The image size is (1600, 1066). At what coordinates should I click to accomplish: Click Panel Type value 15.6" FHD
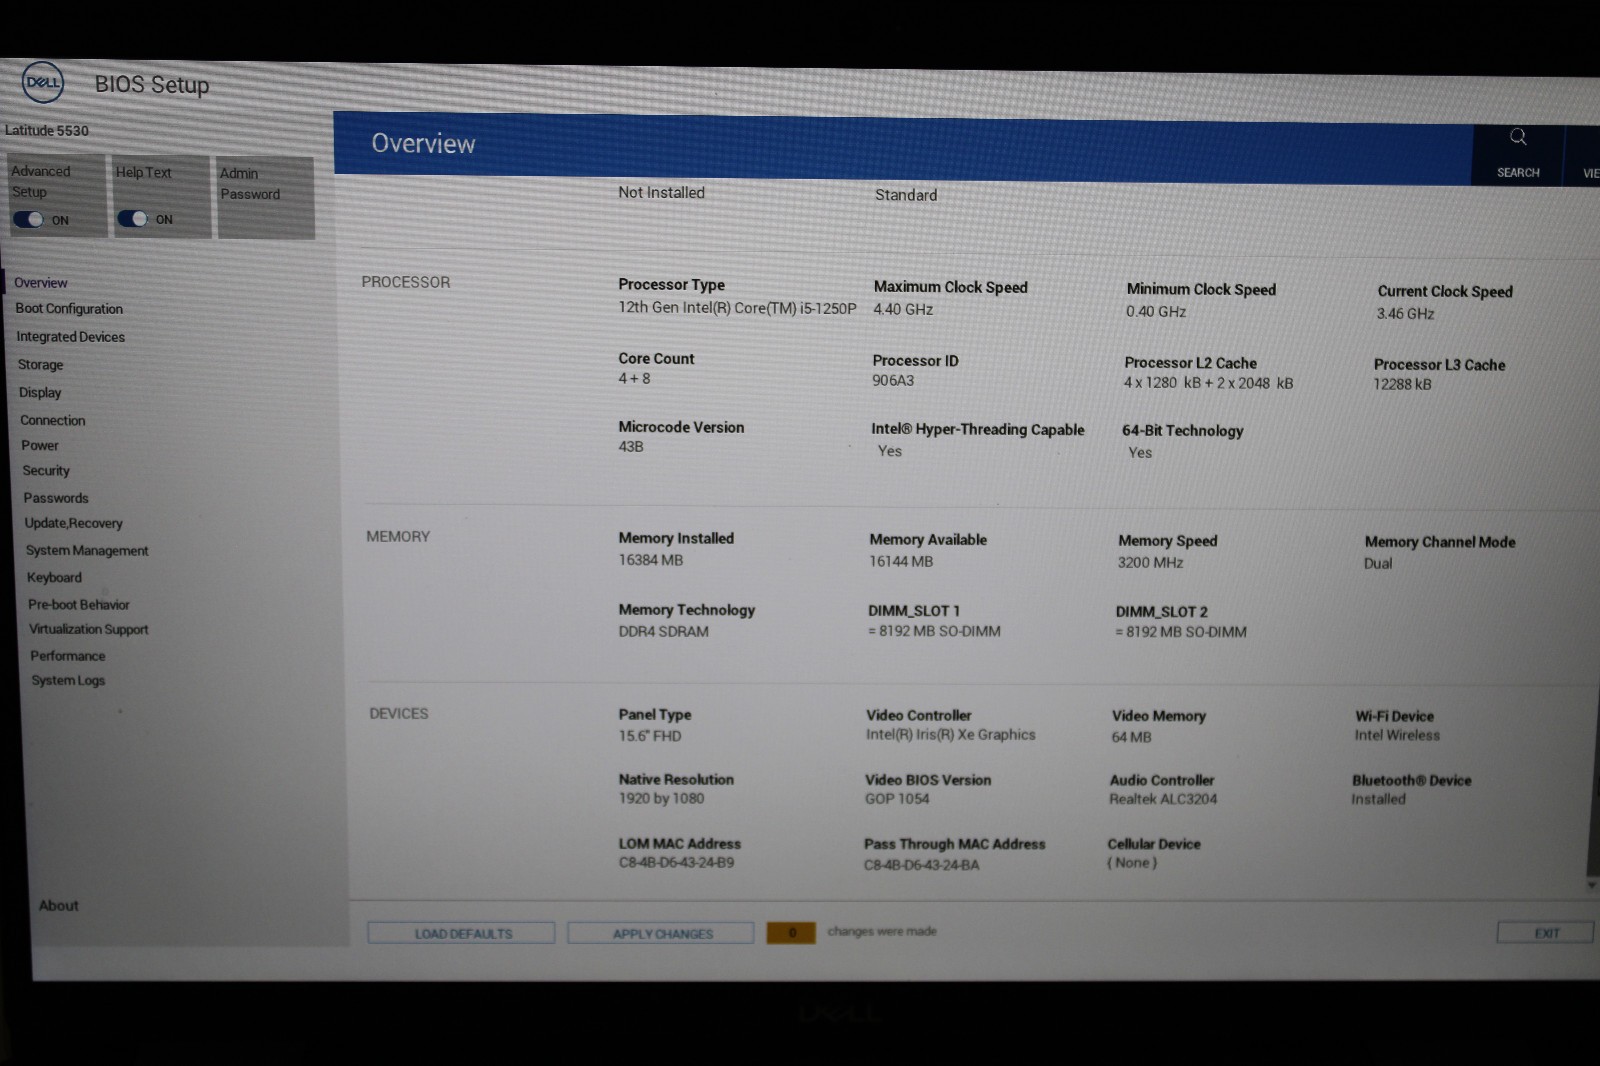[x=649, y=736]
